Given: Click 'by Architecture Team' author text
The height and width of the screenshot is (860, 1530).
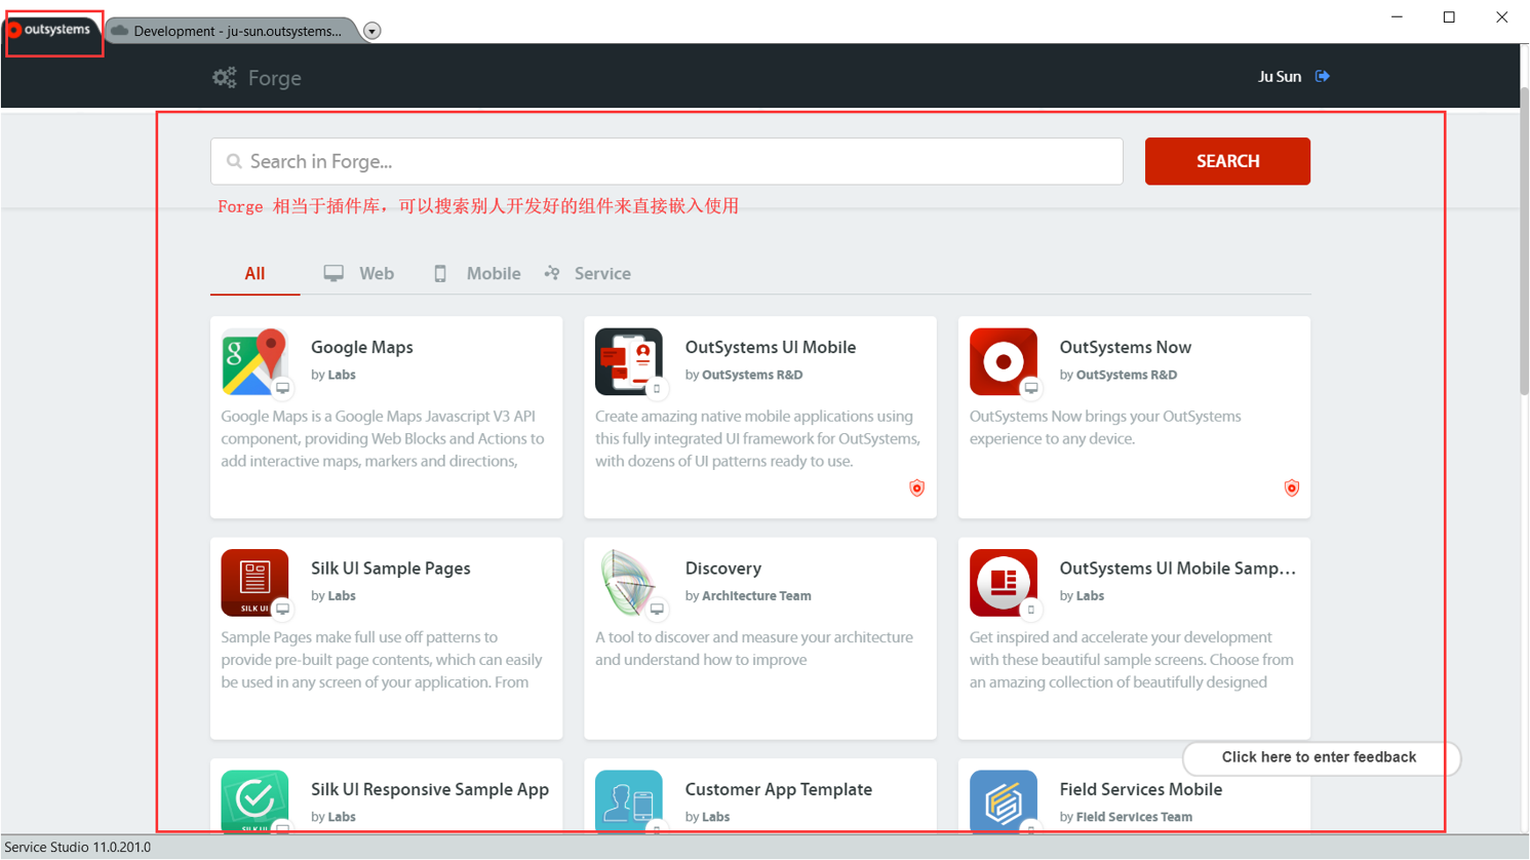Looking at the screenshot, I should [748, 595].
